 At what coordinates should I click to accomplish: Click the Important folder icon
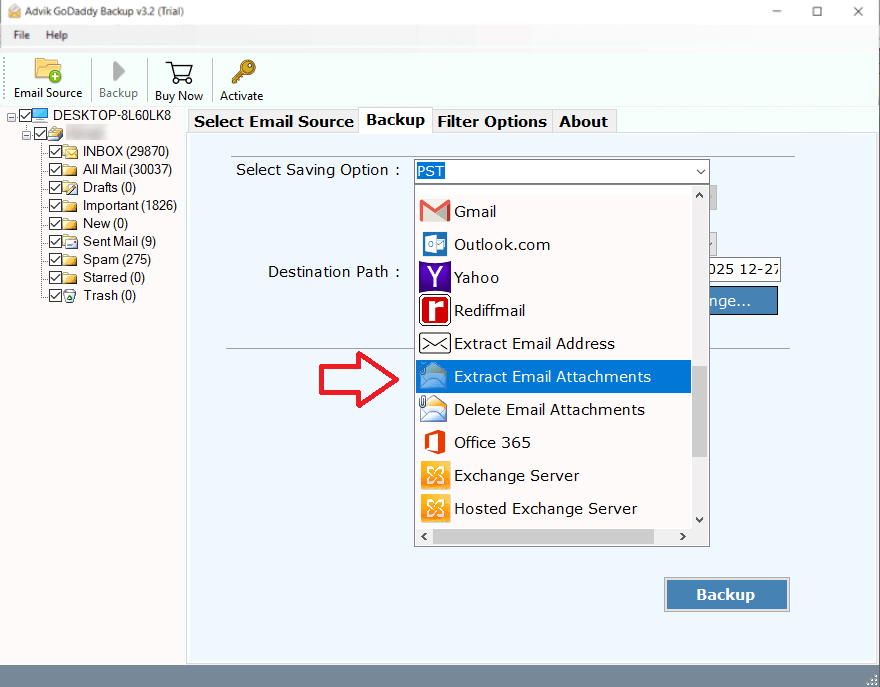70,206
